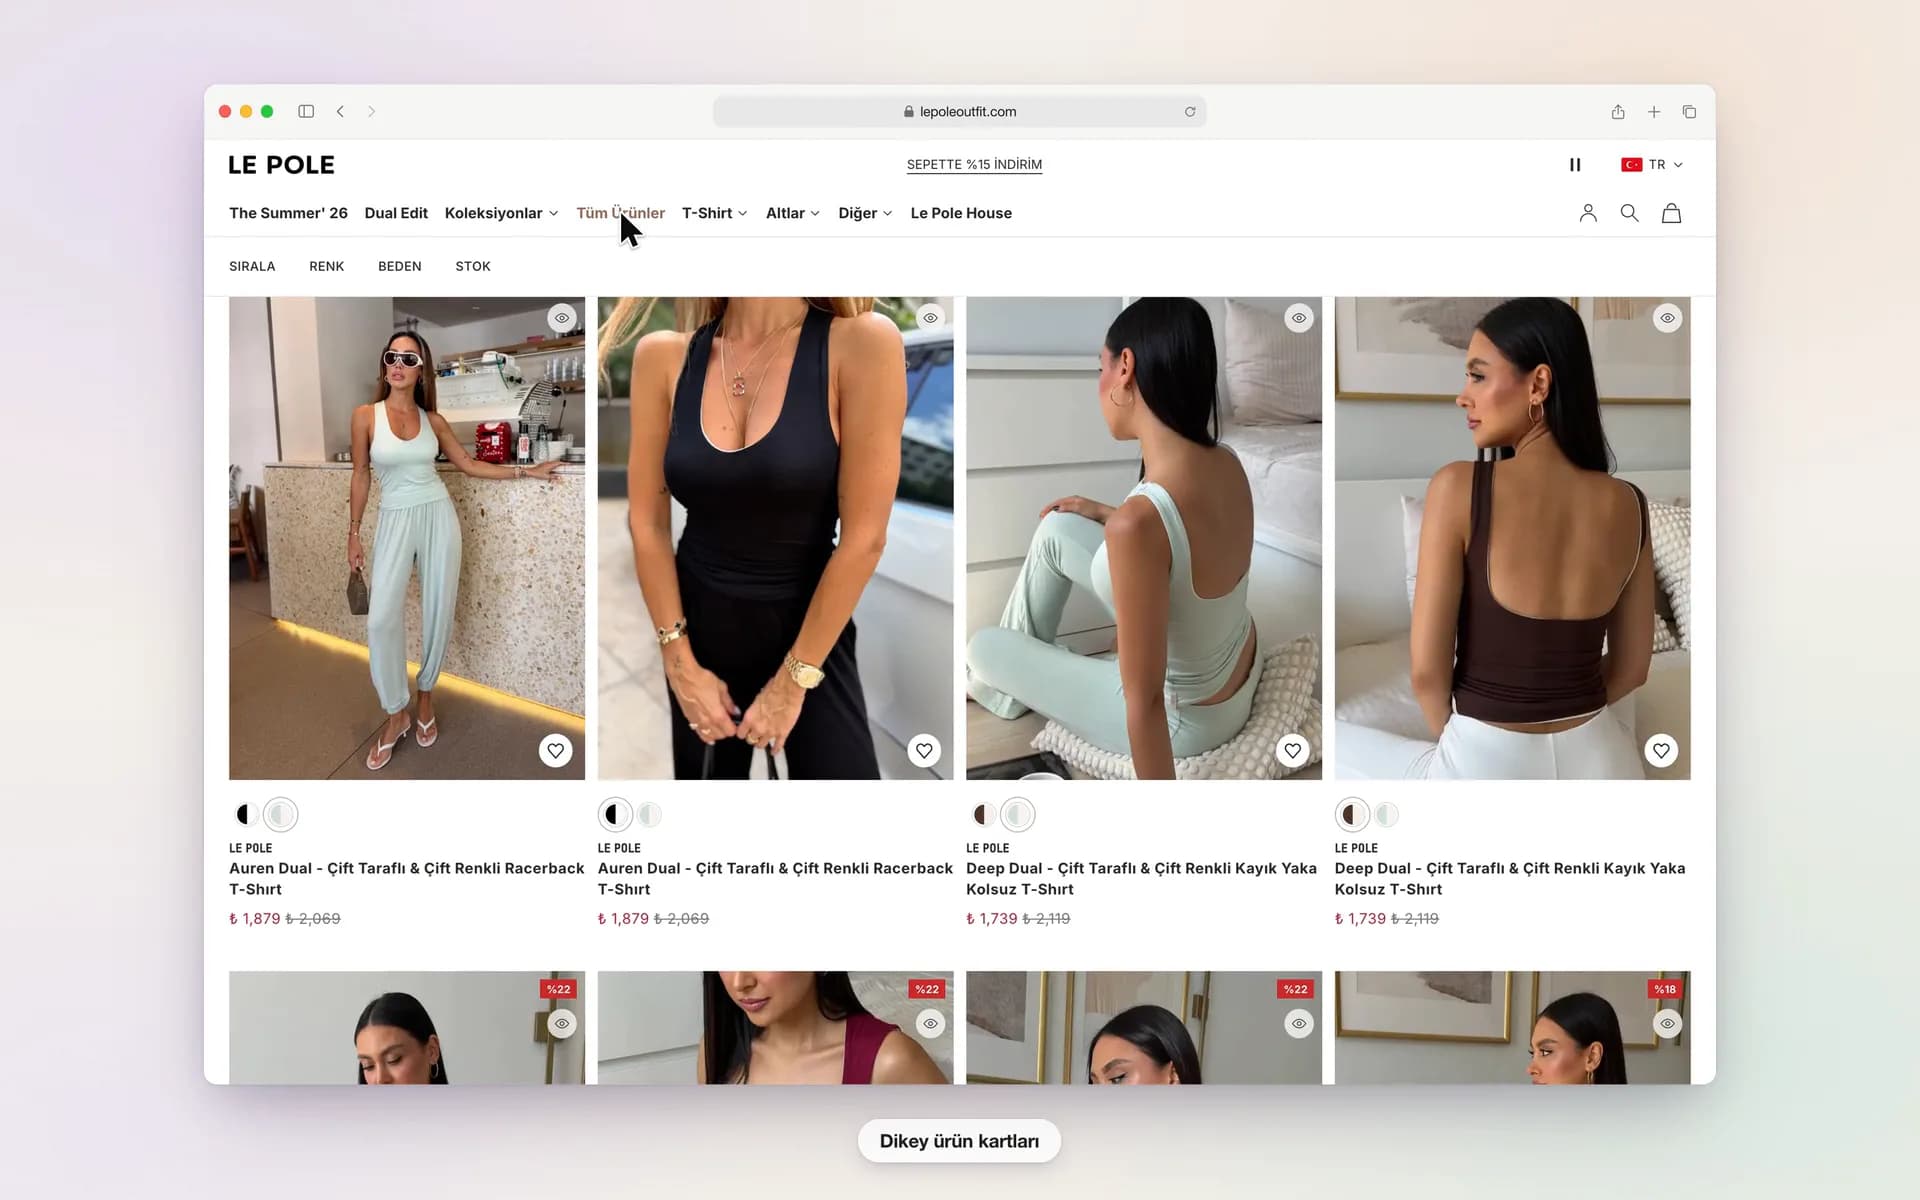
Task: Open the search magnifier icon
Action: (1629, 213)
